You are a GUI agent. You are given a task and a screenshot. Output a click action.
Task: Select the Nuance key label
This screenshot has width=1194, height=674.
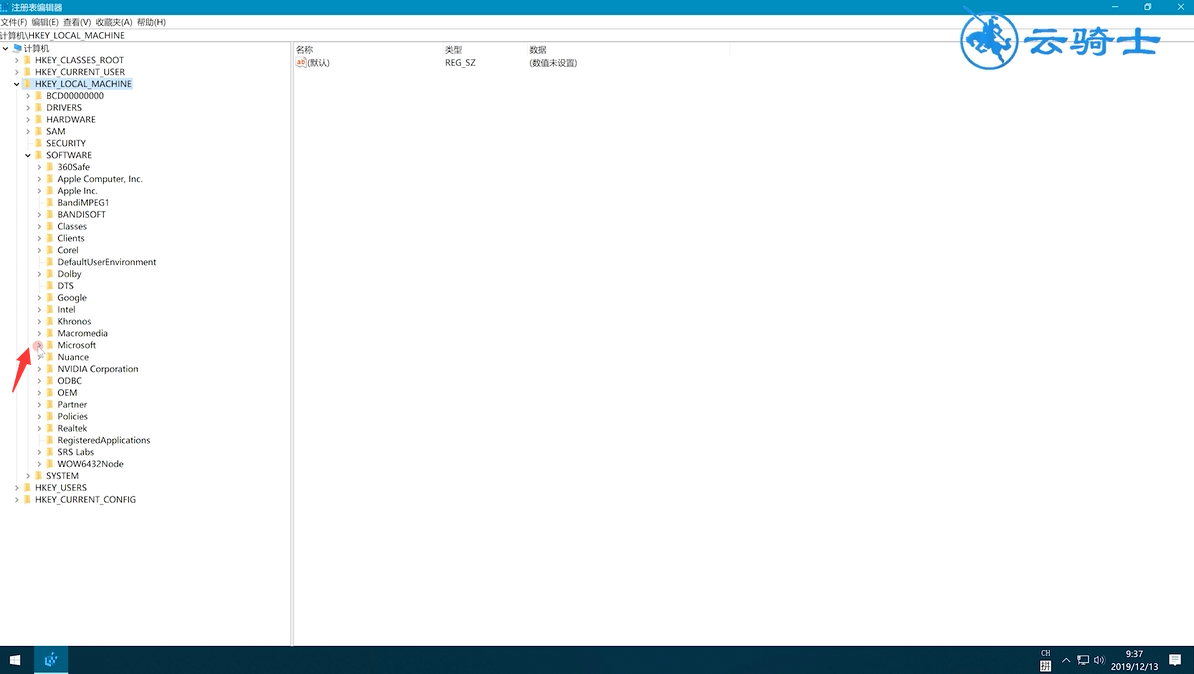73,357
